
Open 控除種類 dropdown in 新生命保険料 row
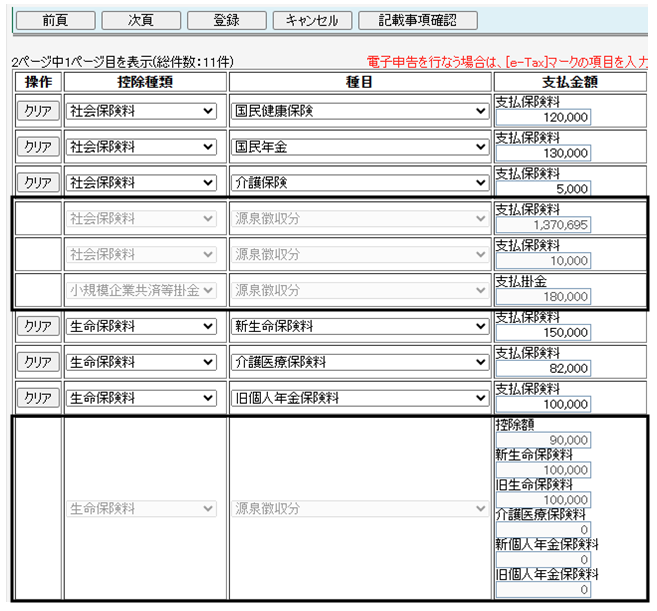click(x=141, y=326)
